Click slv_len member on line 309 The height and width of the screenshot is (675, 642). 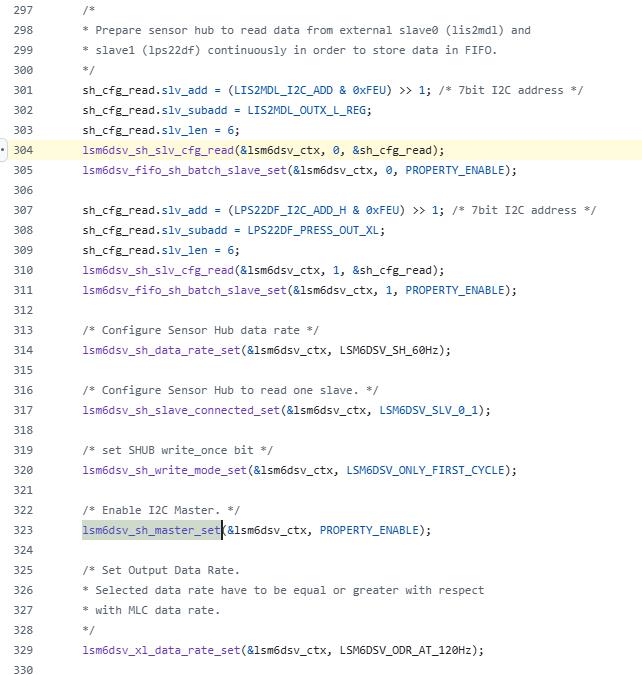pos(184,251)
